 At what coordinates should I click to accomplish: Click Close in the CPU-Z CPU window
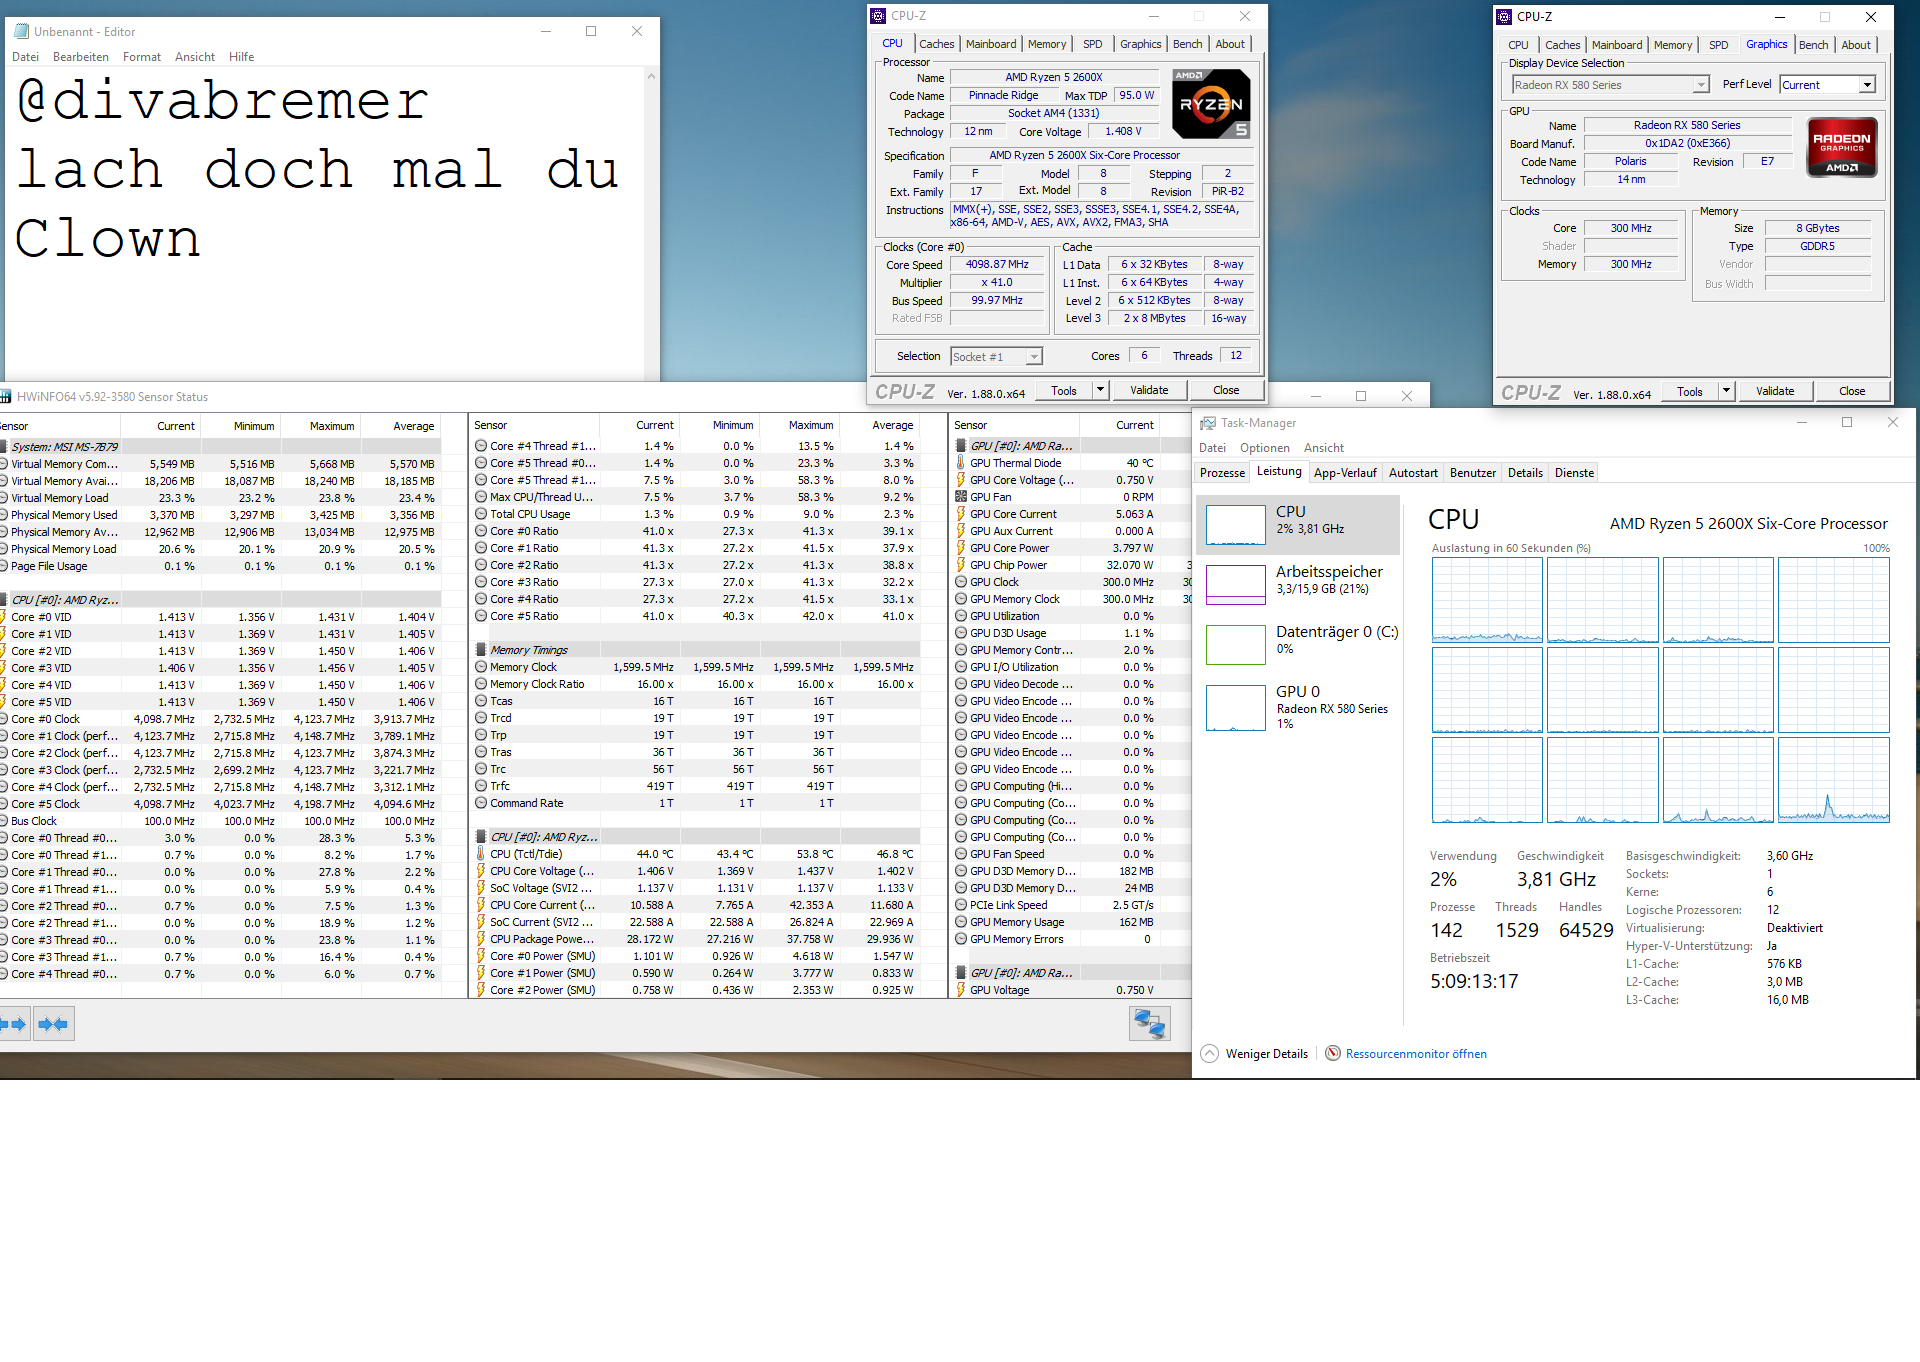tap(1226, 390)
